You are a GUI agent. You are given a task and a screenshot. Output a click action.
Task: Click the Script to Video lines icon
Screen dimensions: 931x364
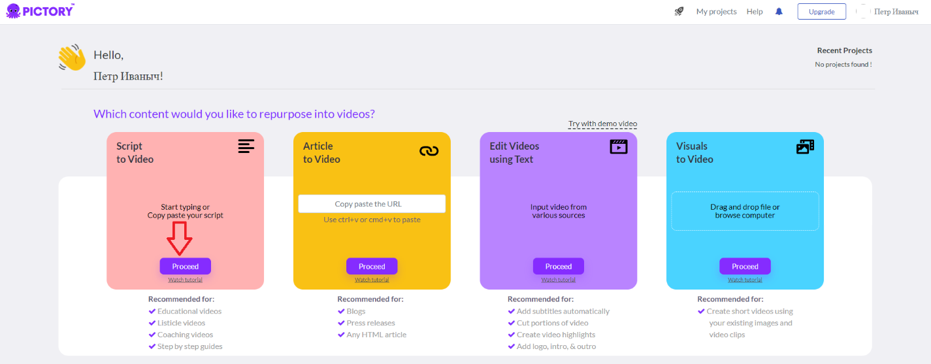(x=246, y=146)
